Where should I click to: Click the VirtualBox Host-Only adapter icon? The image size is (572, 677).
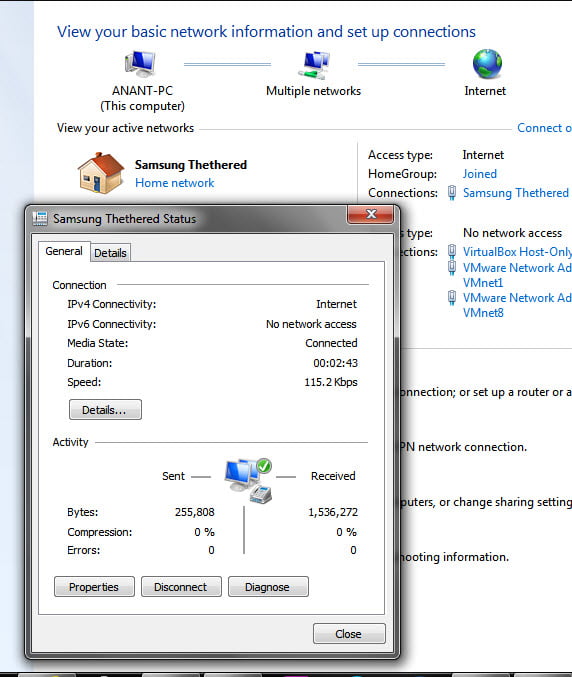(452, 251)
